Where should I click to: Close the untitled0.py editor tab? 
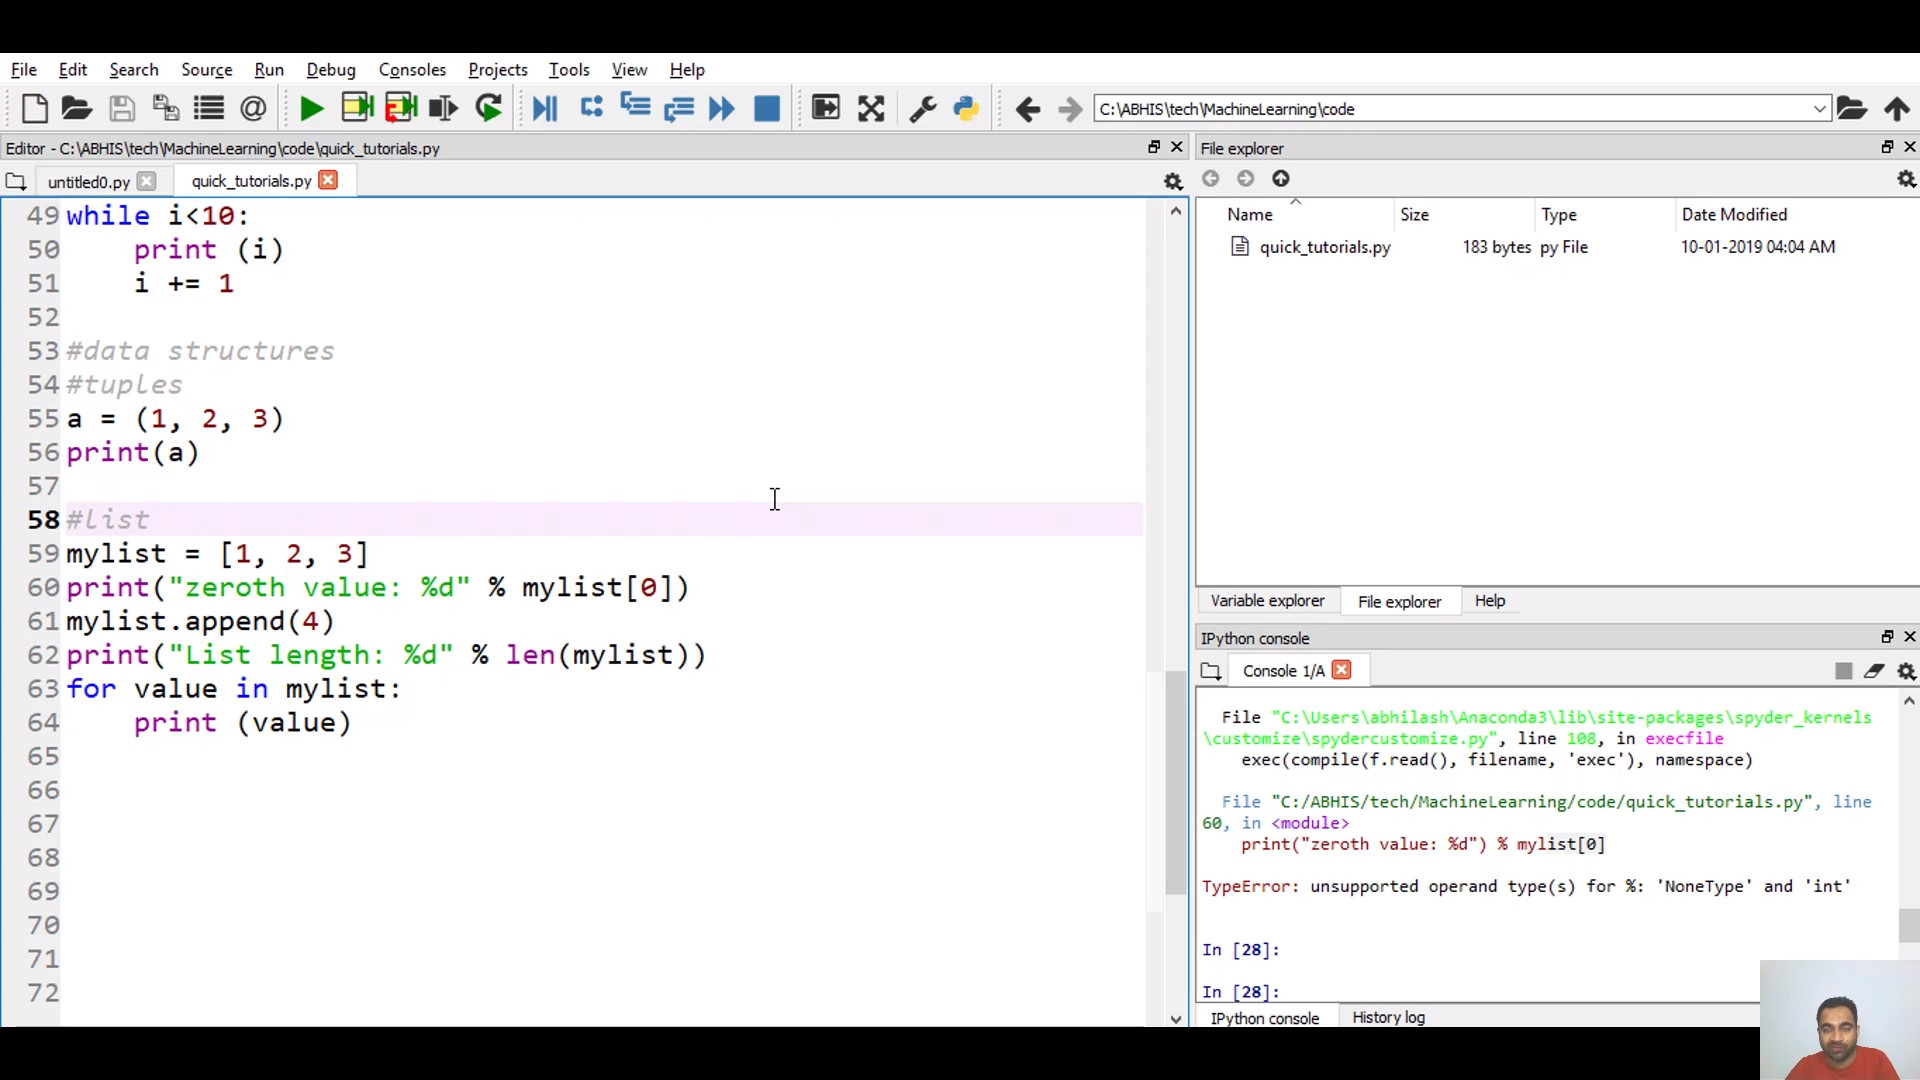point(148,181)
